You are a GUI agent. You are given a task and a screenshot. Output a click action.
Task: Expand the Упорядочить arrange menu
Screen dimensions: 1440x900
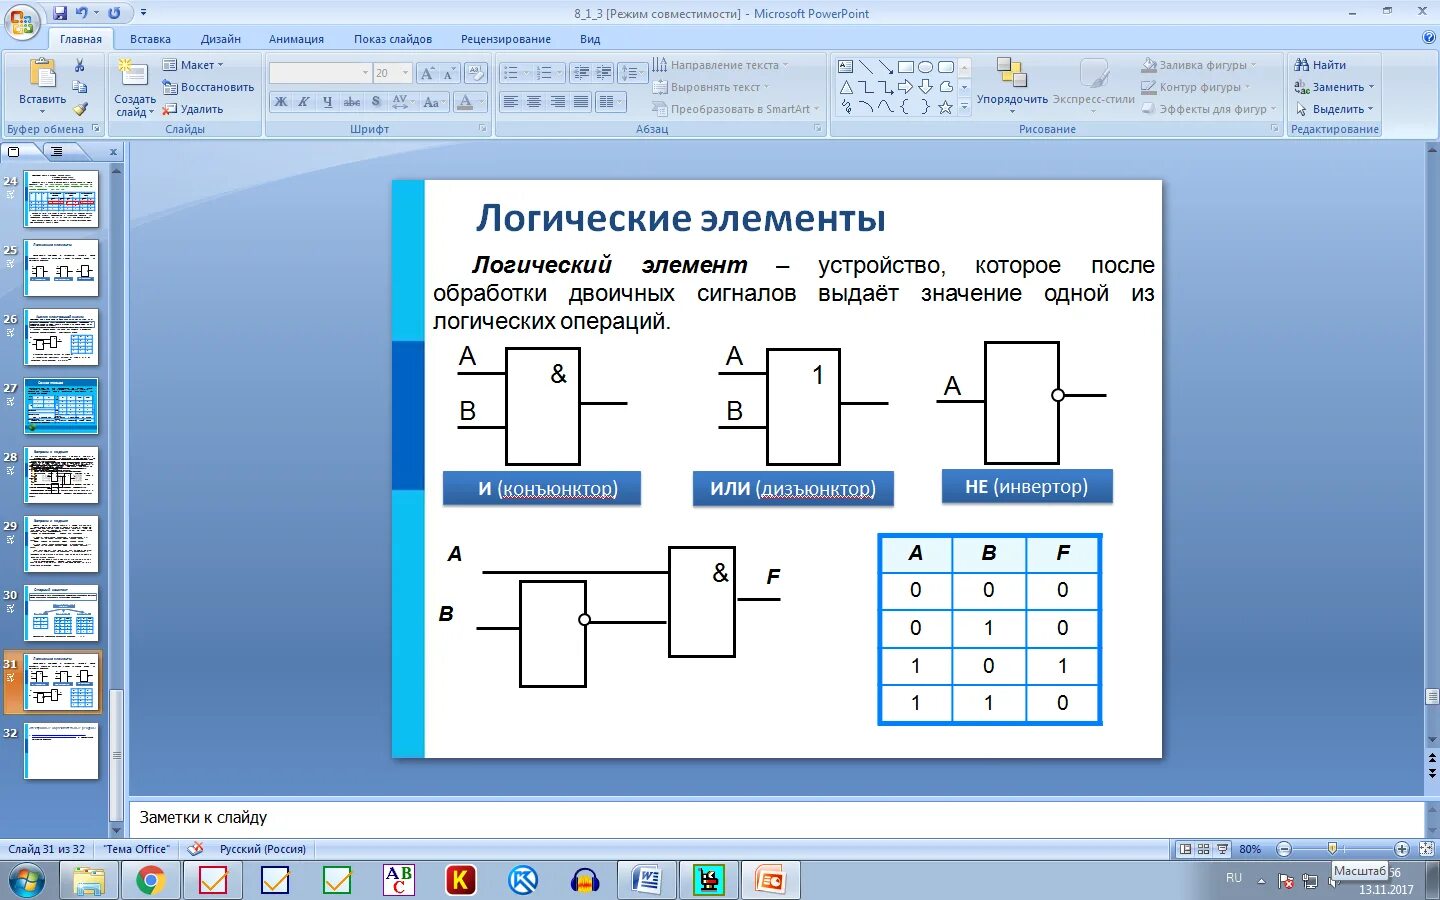1012,83
